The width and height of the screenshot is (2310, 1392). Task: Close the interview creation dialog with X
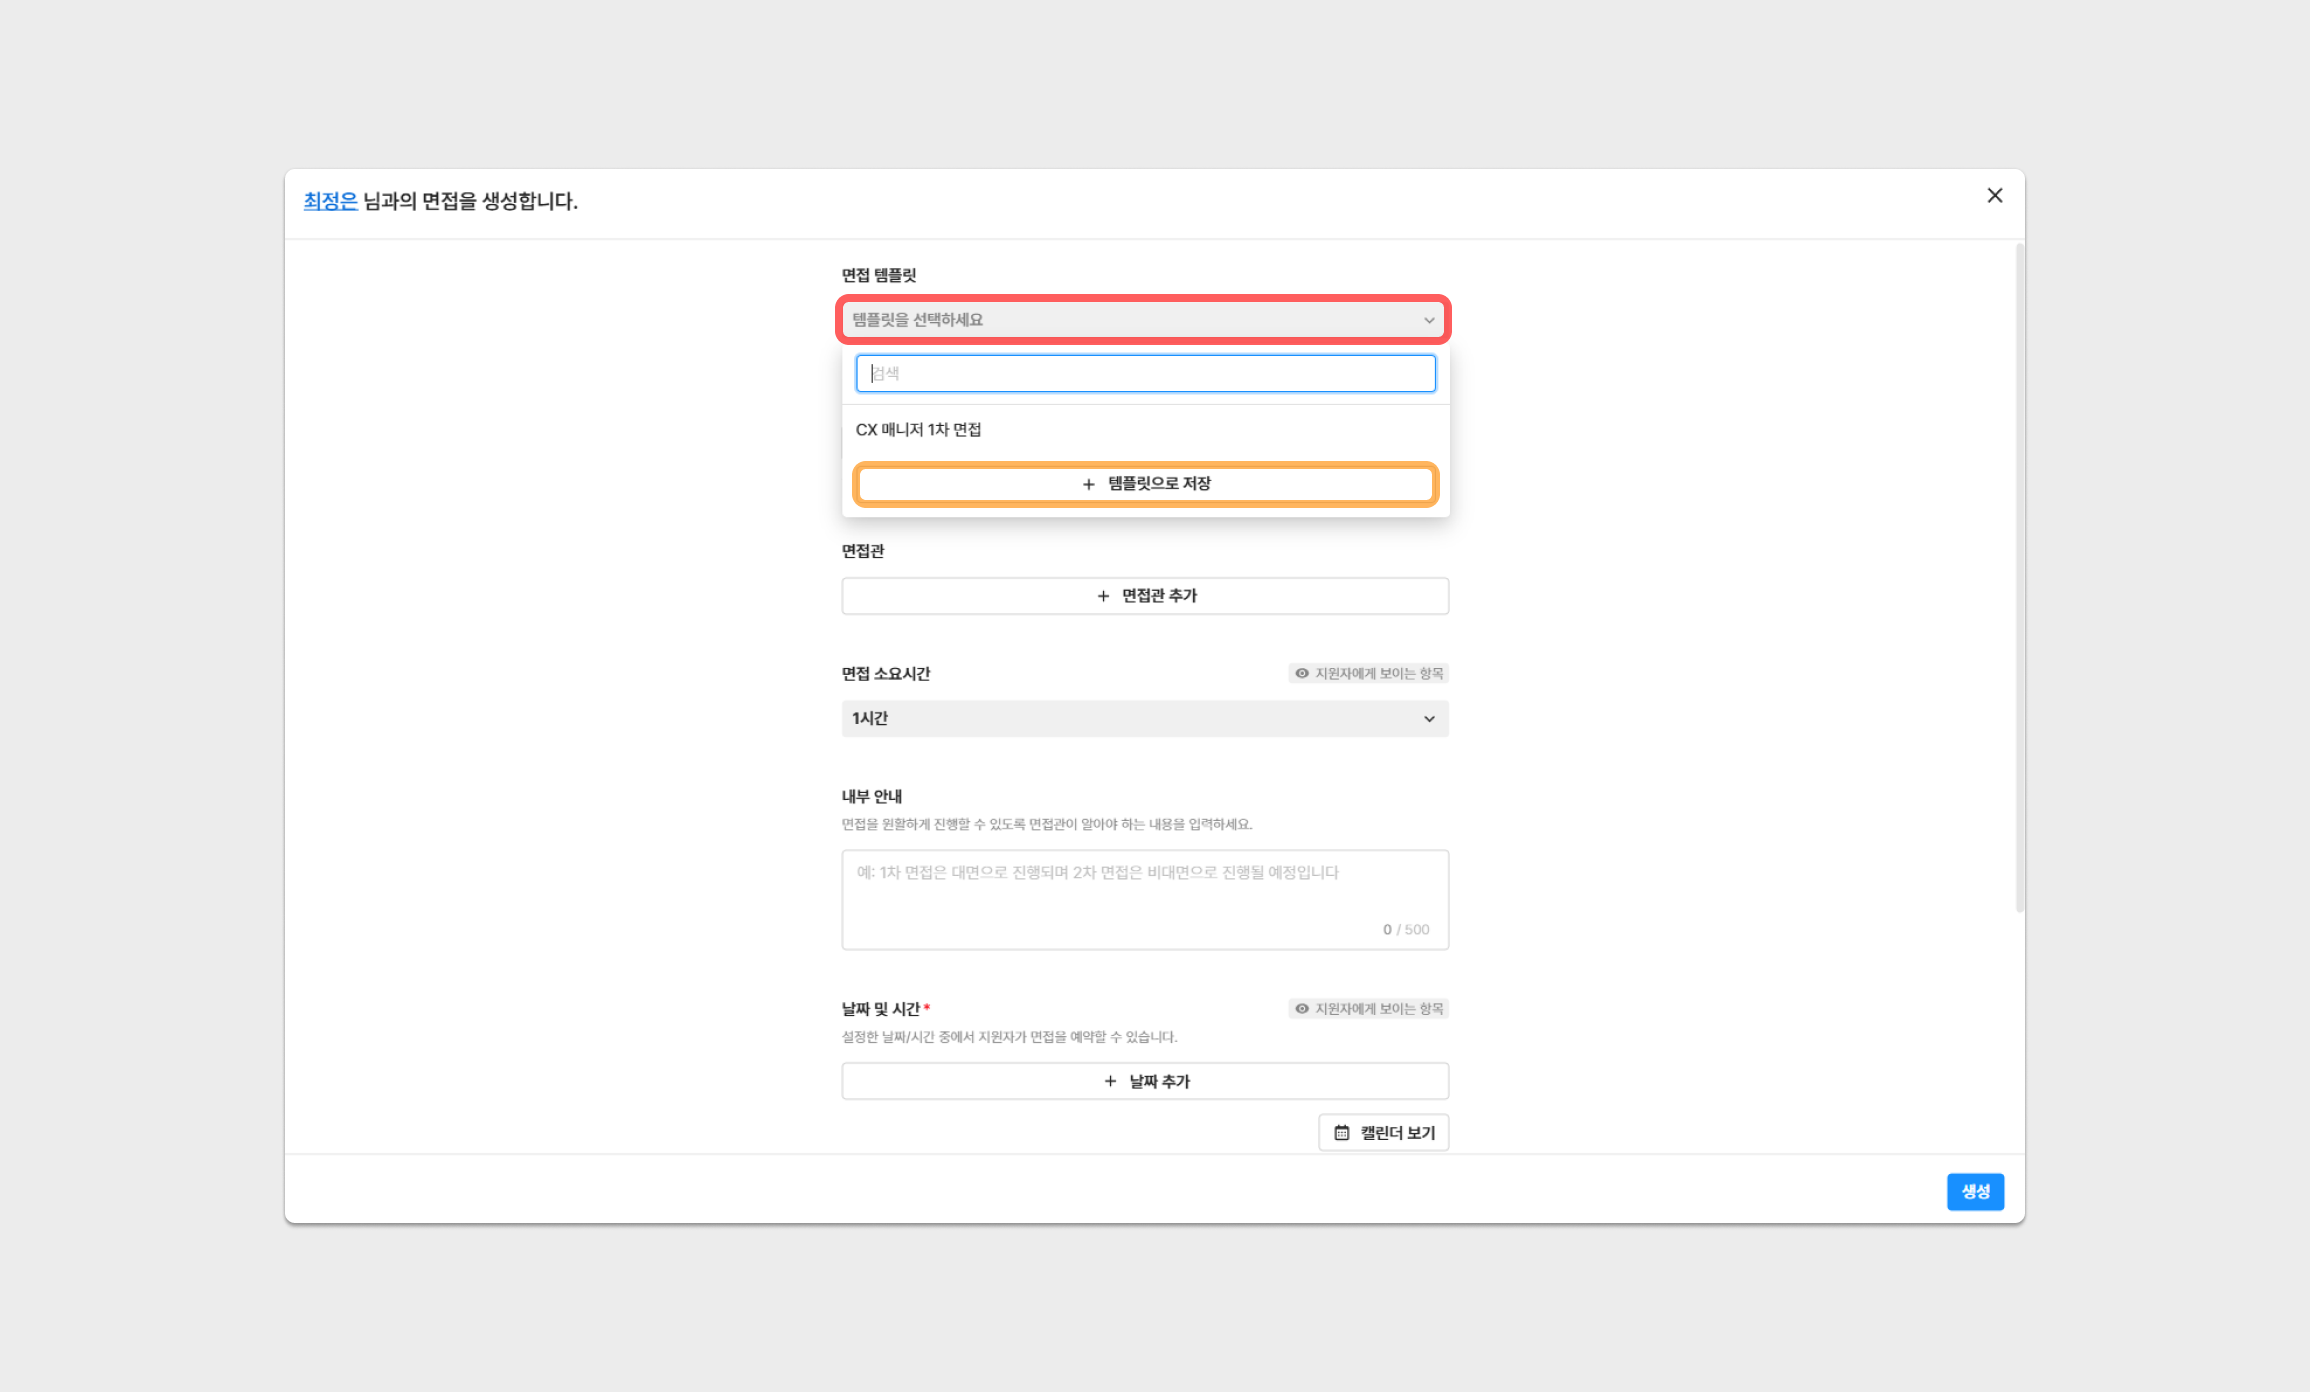point(1994,196)
